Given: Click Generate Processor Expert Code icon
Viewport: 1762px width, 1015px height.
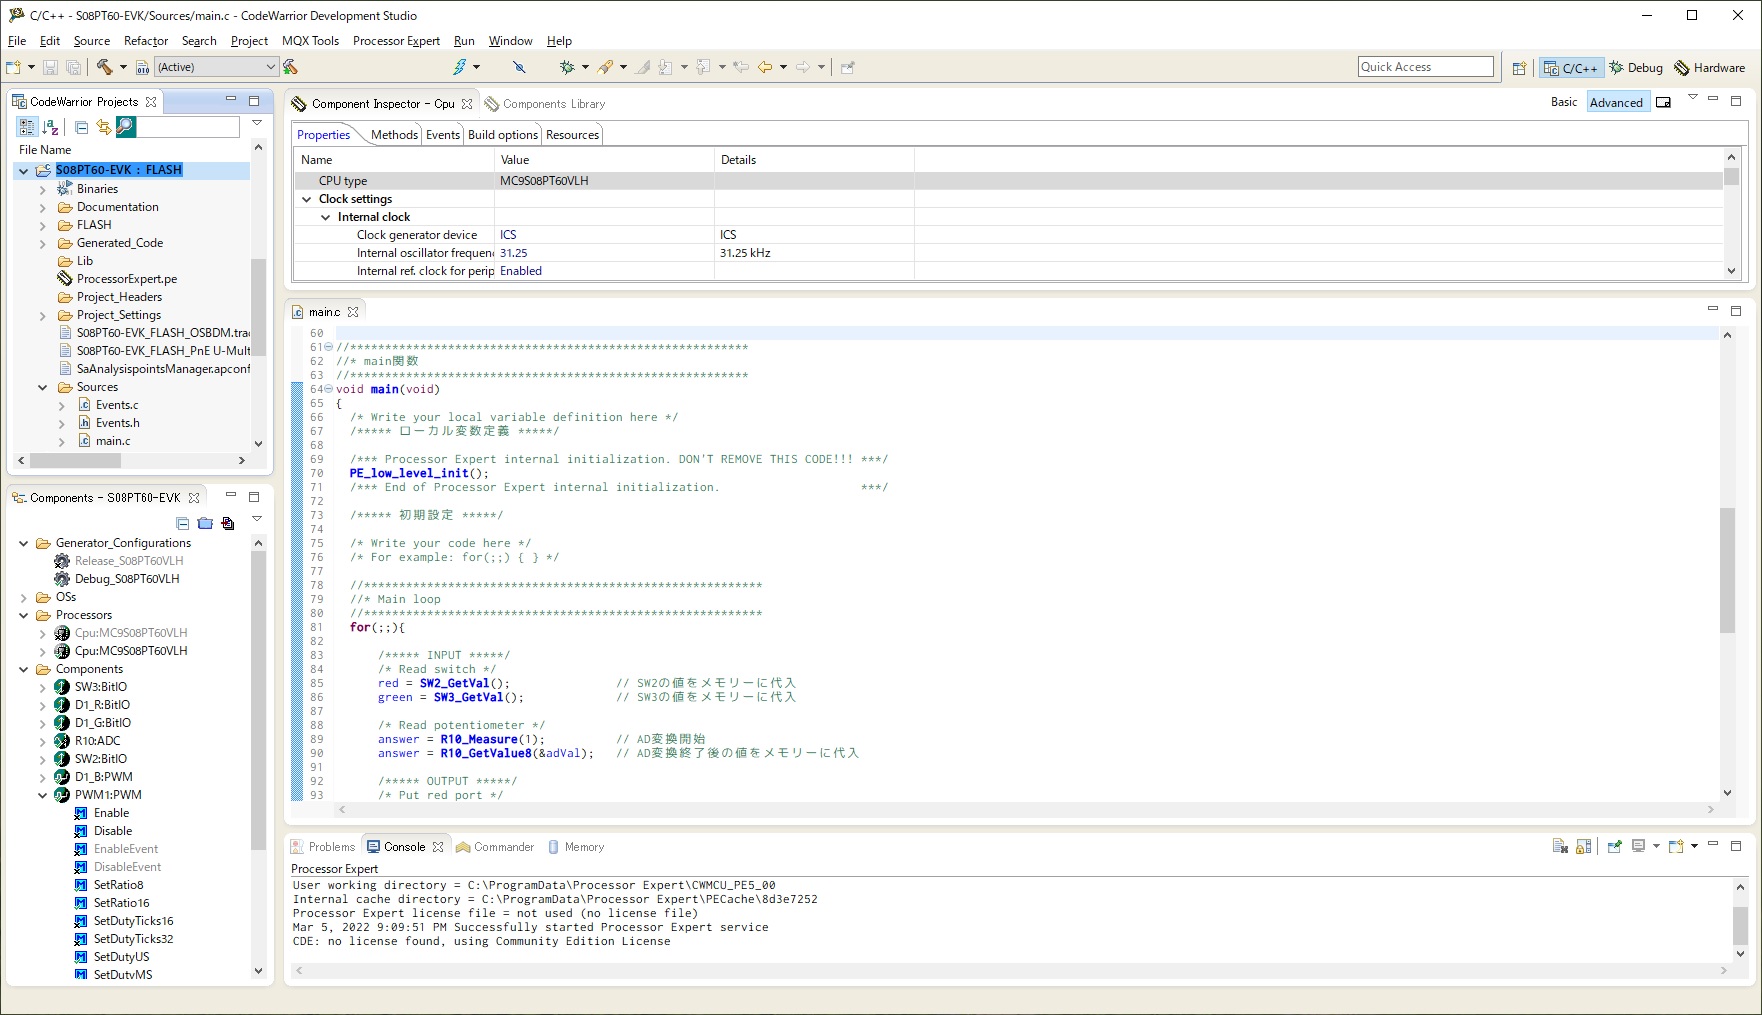Looking at the screenshot, I should (228, 523).
